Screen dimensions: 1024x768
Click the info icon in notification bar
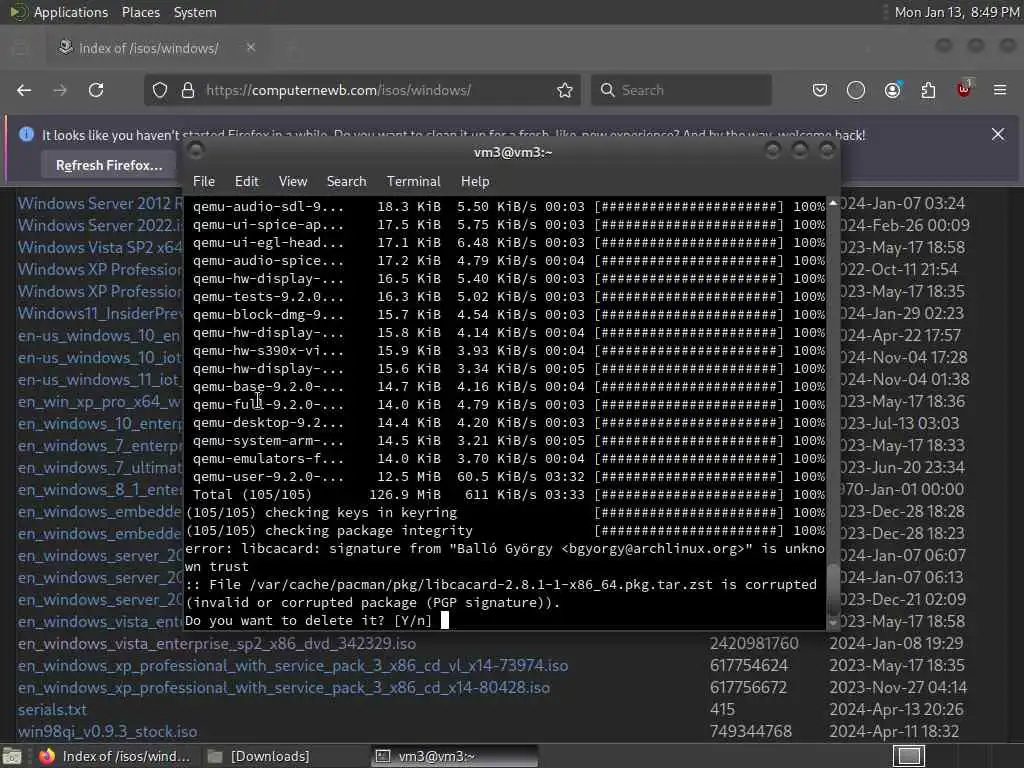[x=26, y=135]
